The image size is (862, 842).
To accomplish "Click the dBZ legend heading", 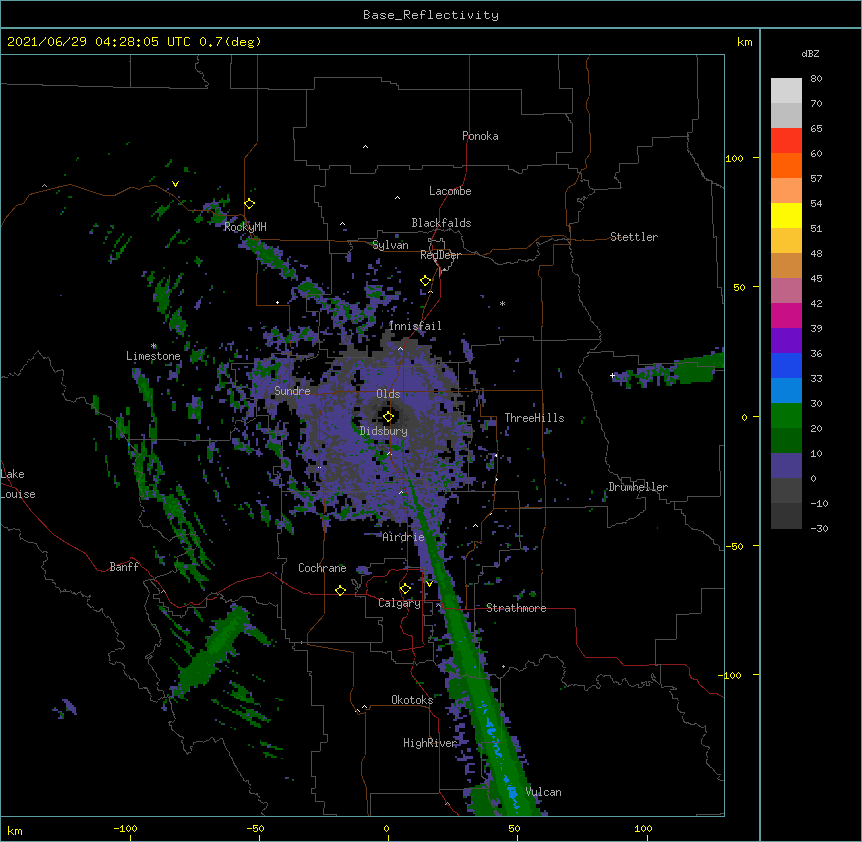I will pos(810,54).
